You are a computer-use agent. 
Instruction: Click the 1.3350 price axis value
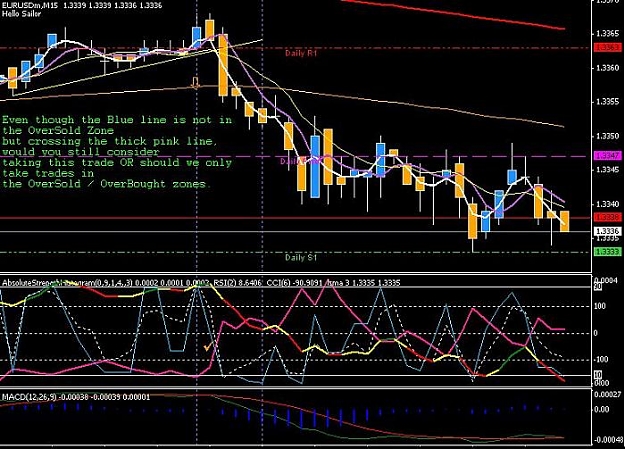click(607, 136)
